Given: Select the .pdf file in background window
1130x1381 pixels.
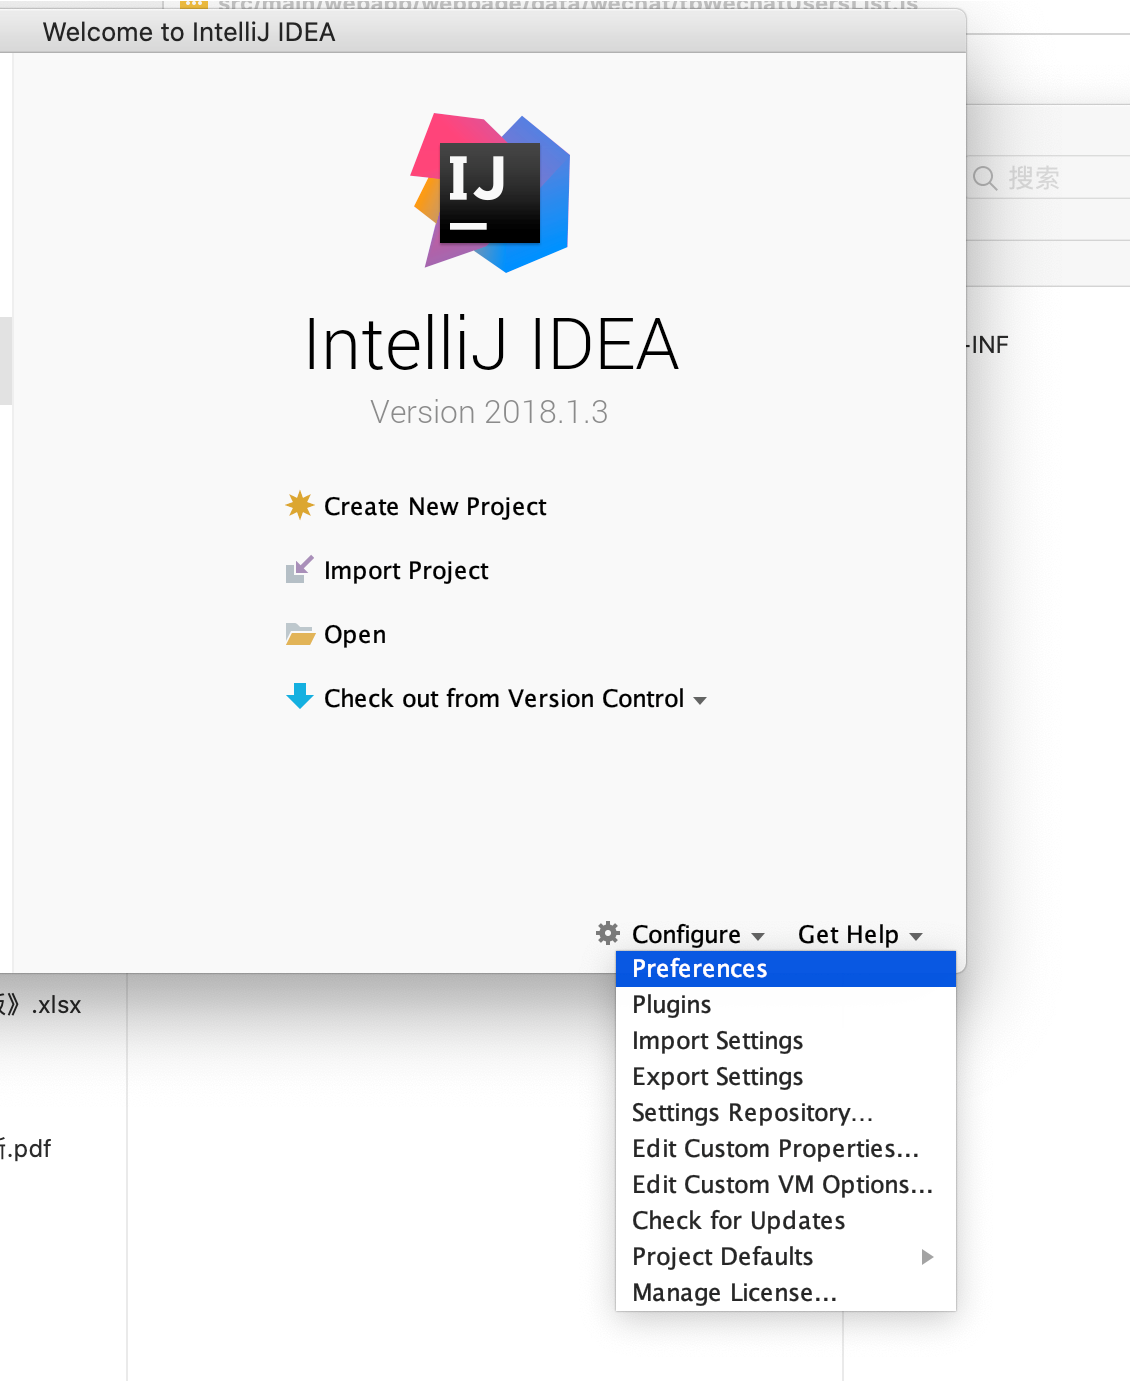Looking at the screenshot, I should pos(26,1148).
